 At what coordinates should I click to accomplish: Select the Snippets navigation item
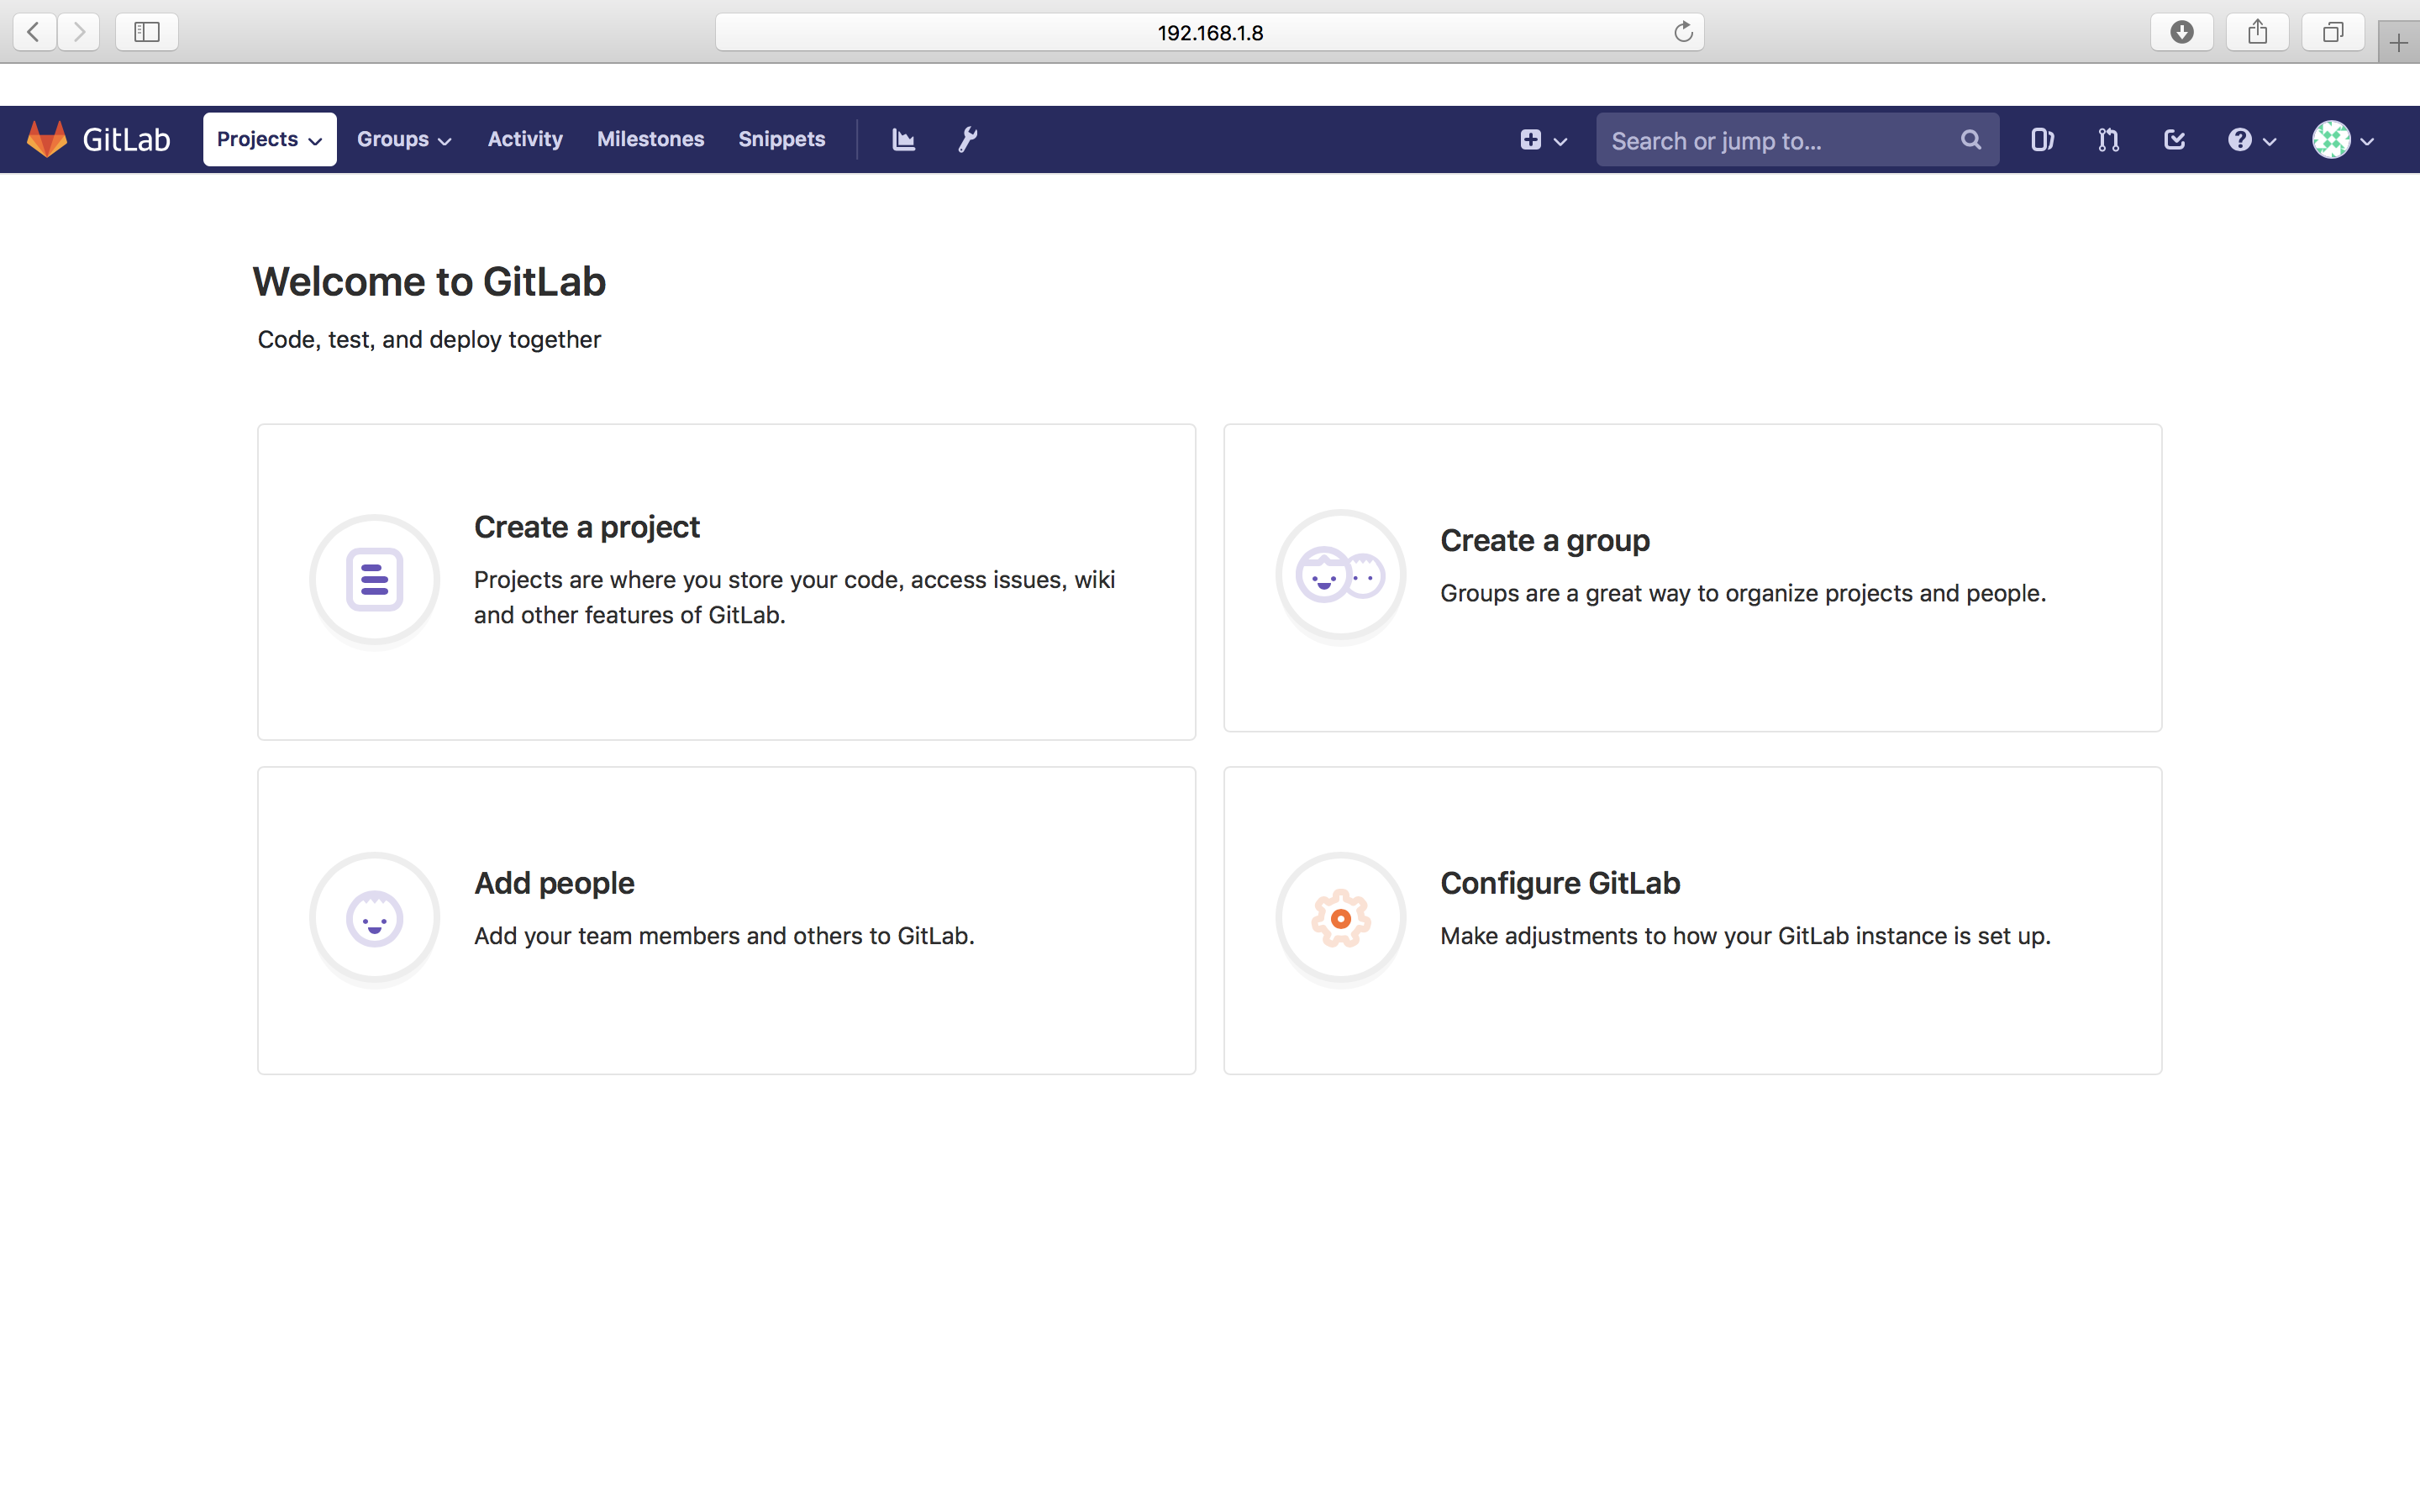pos(782,139)
